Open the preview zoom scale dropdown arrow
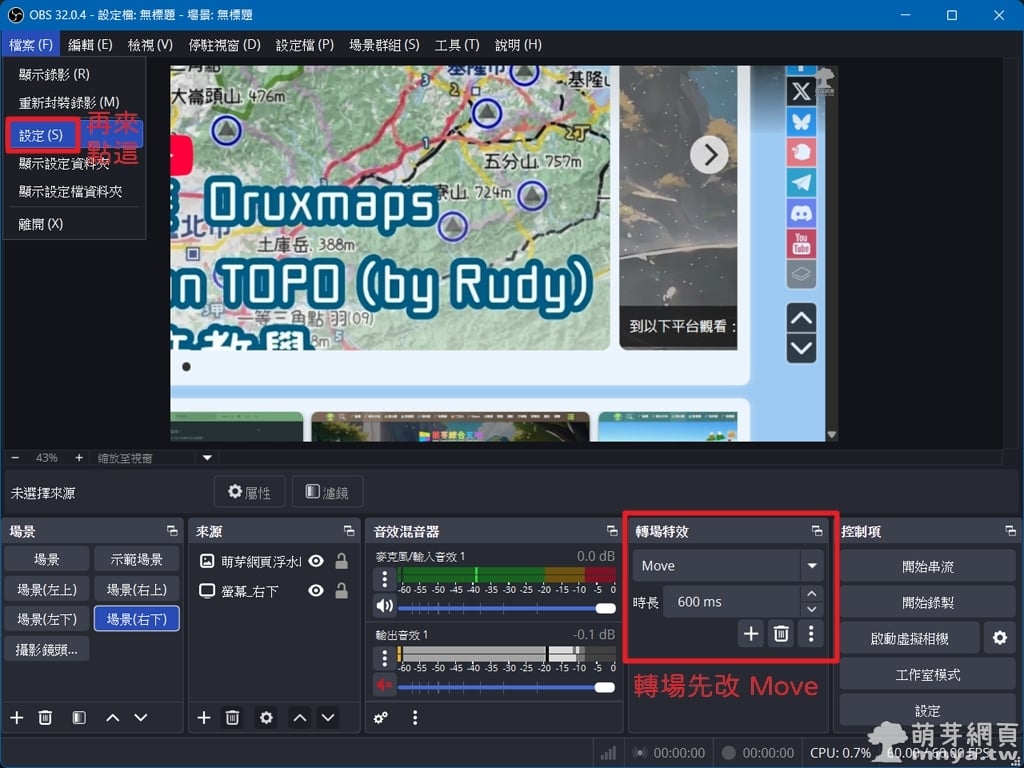 208,457
